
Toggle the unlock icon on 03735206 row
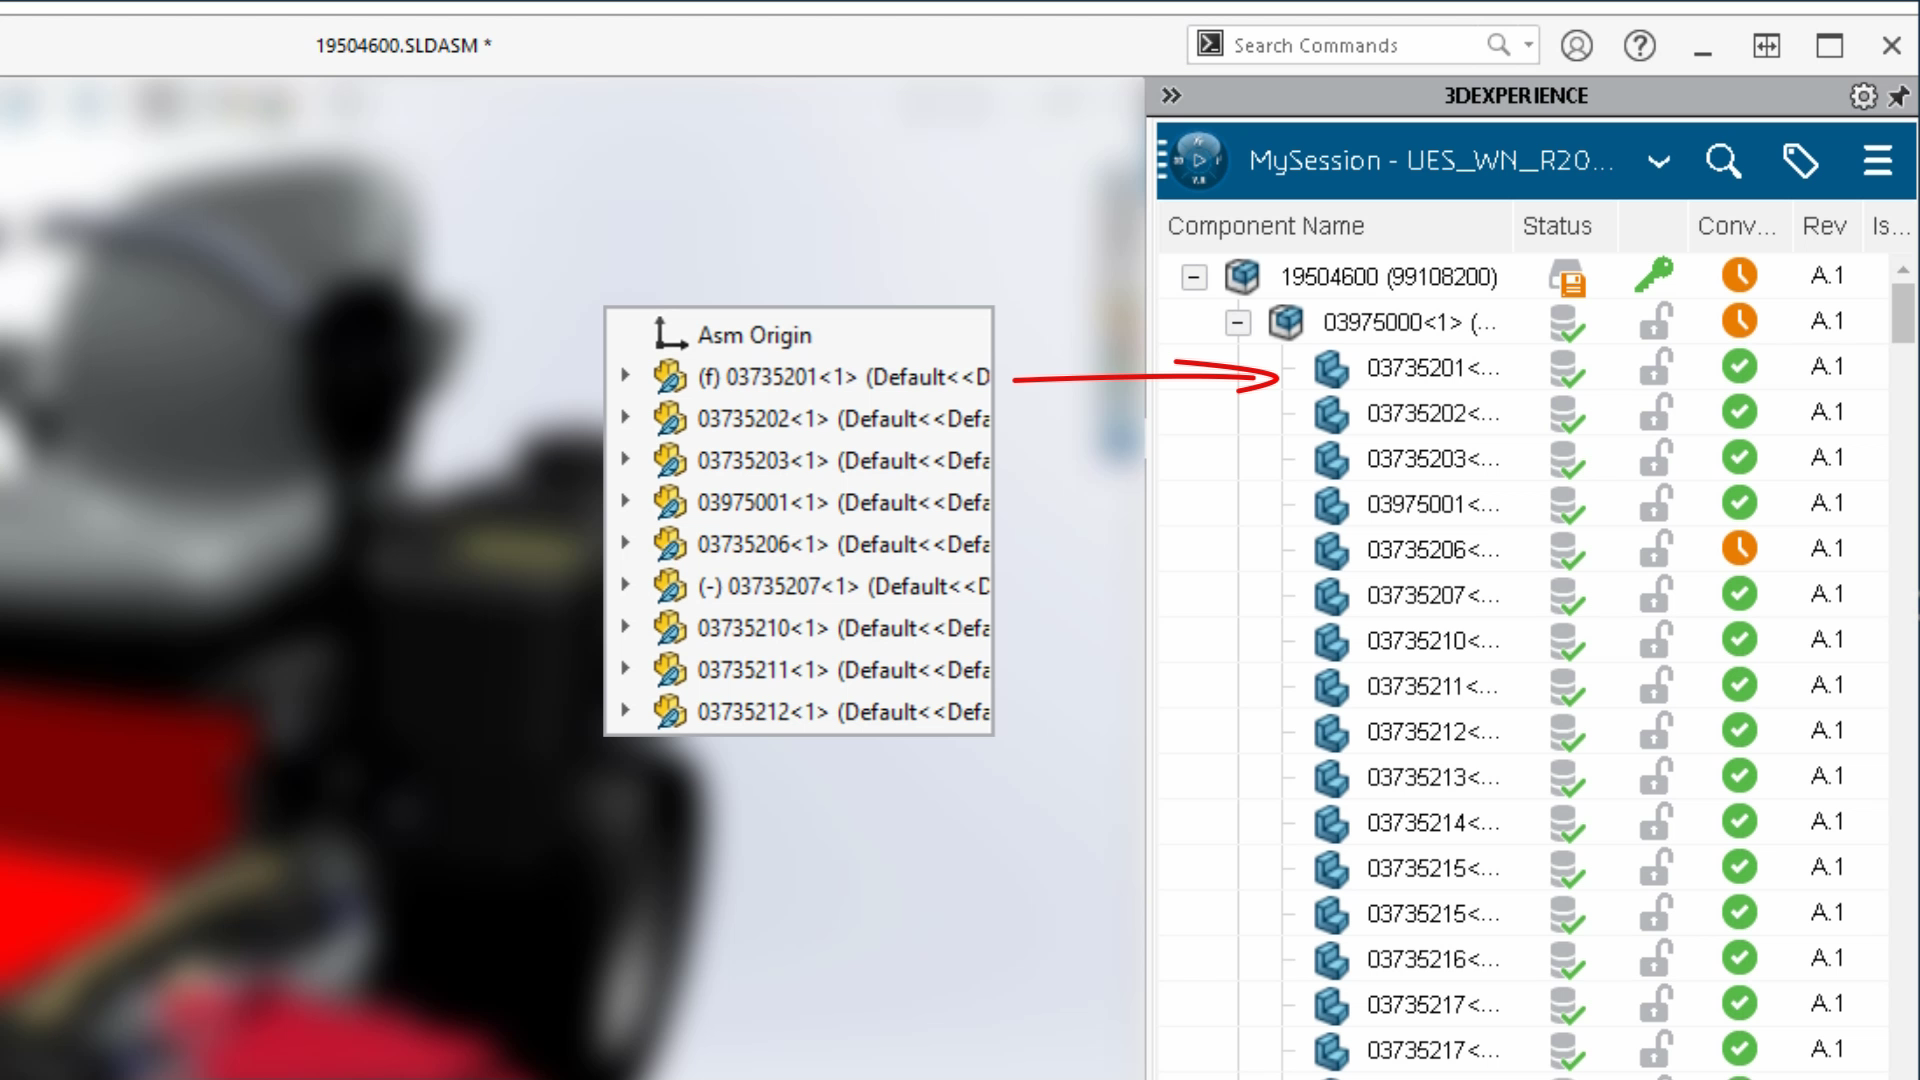click(x=1656, y=549)
